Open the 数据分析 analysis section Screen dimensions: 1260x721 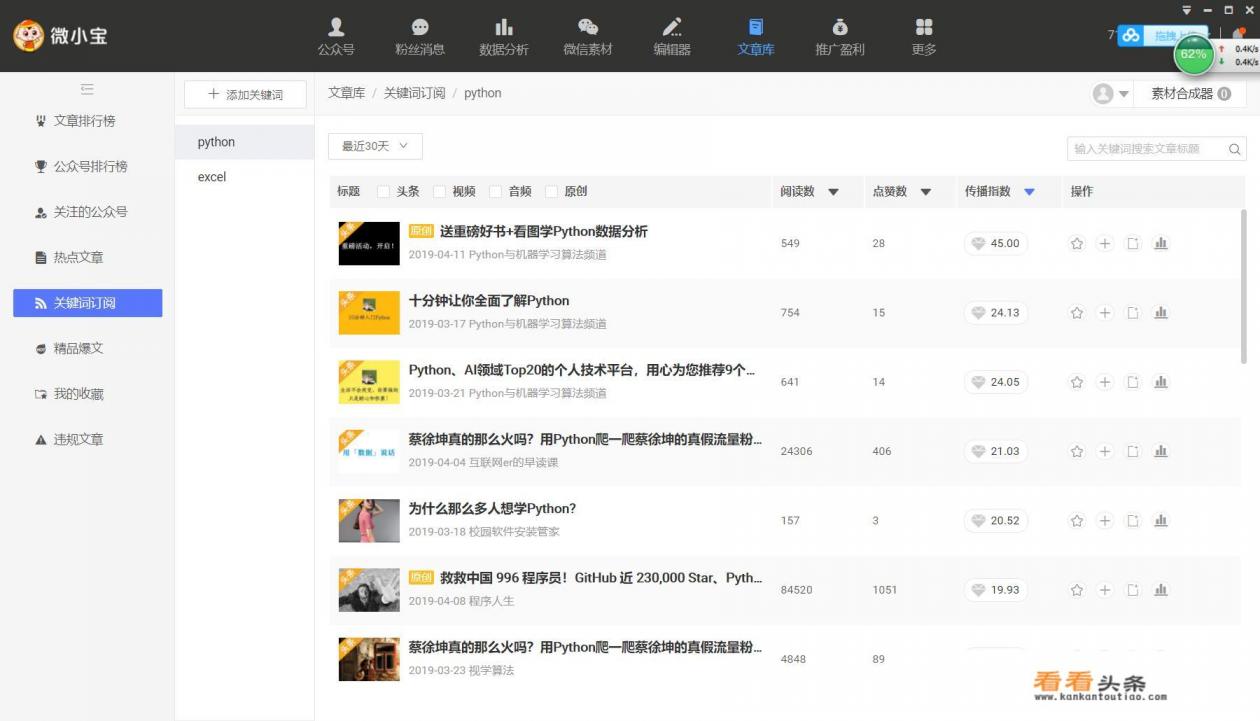(x=504, y=36)
